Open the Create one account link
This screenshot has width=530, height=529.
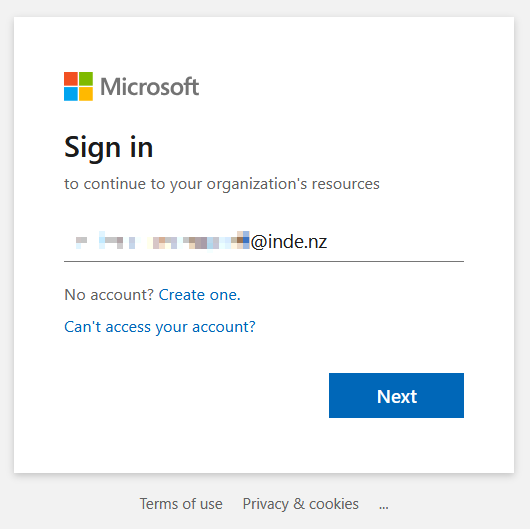click(199, 295)
